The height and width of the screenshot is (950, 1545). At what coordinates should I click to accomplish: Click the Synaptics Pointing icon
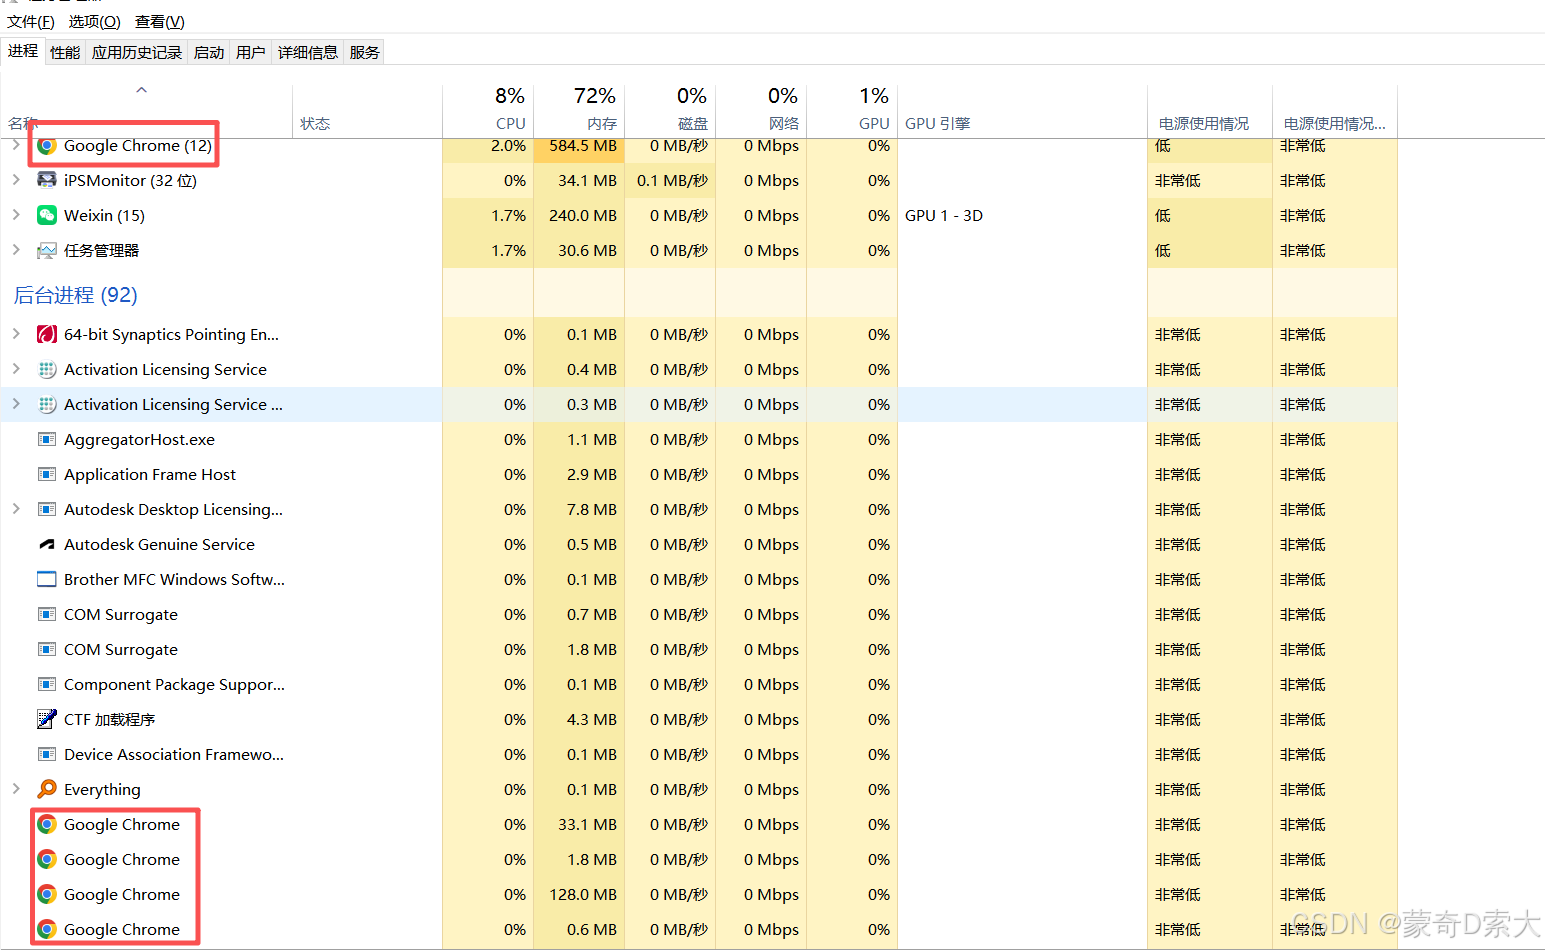tap(47, 334)
